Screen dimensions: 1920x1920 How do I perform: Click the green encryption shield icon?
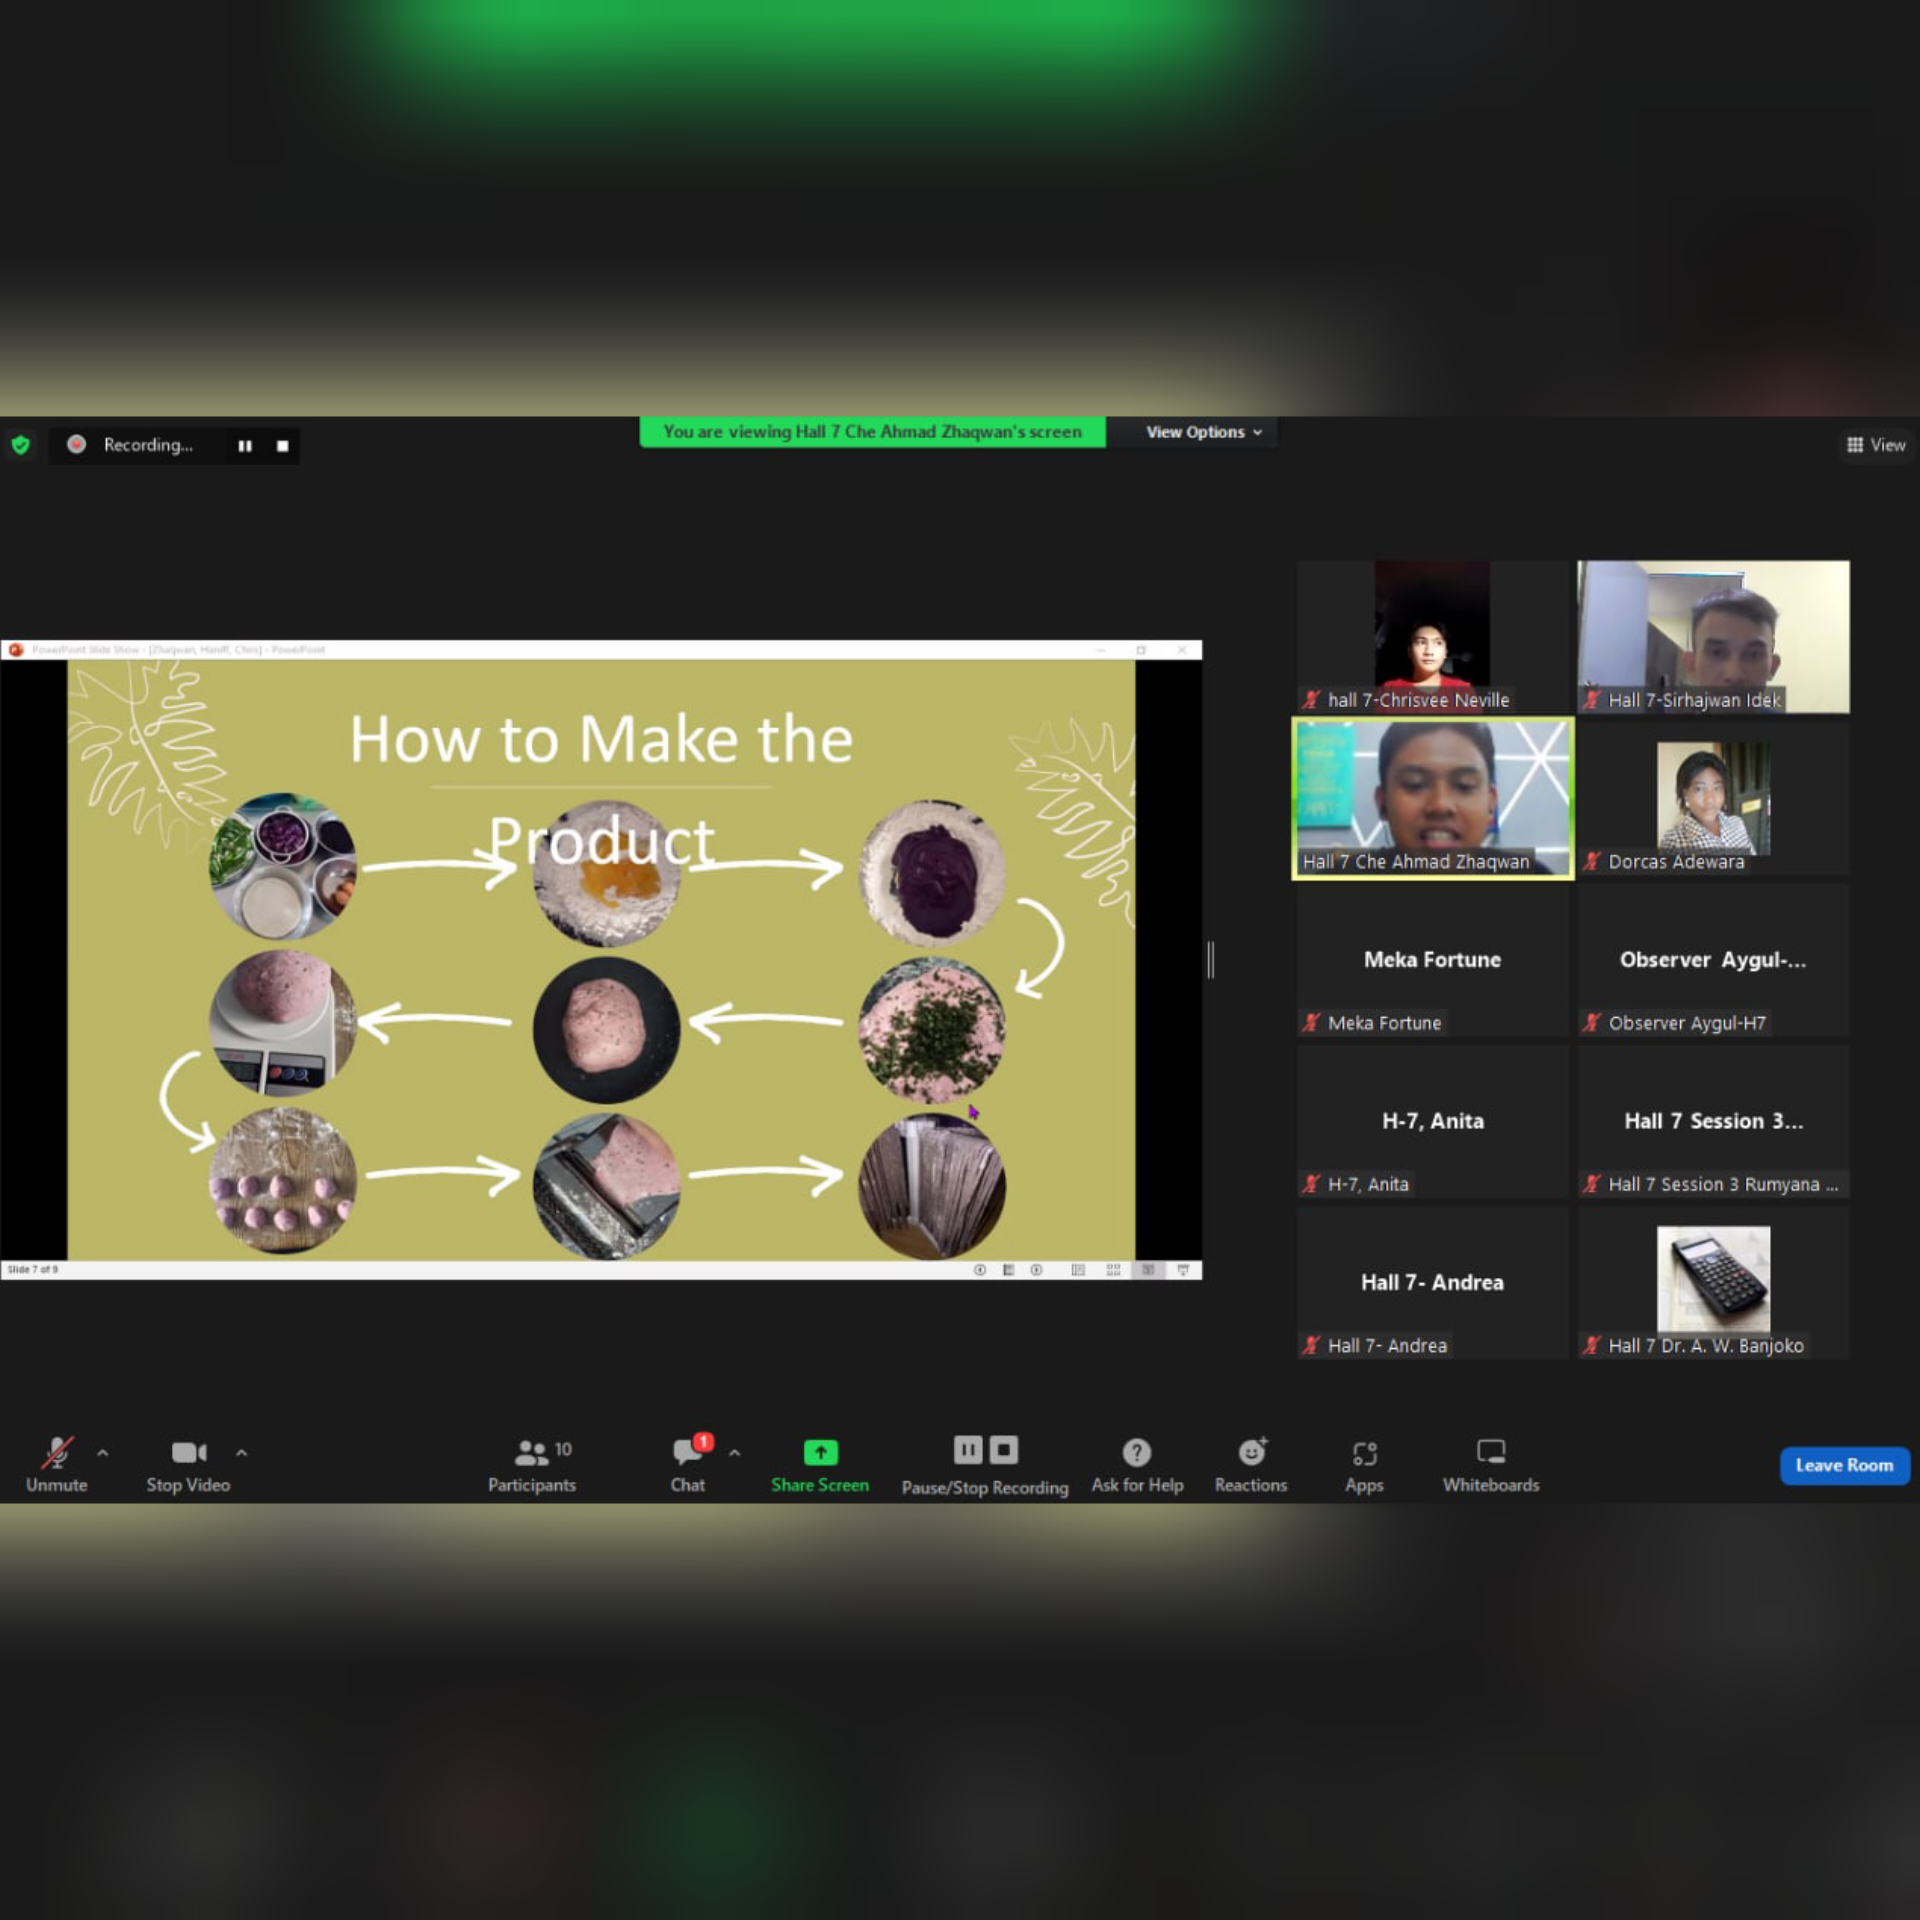[20, 445]
